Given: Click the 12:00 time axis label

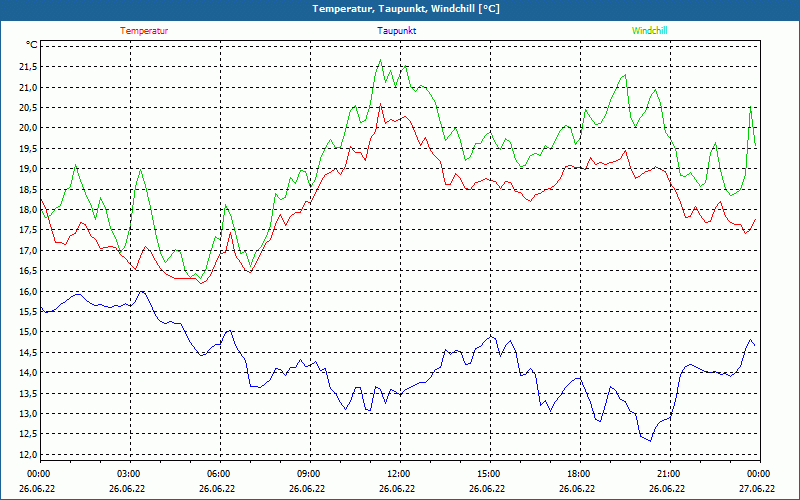Looking at the screenshot, I should tap(399, 474).
